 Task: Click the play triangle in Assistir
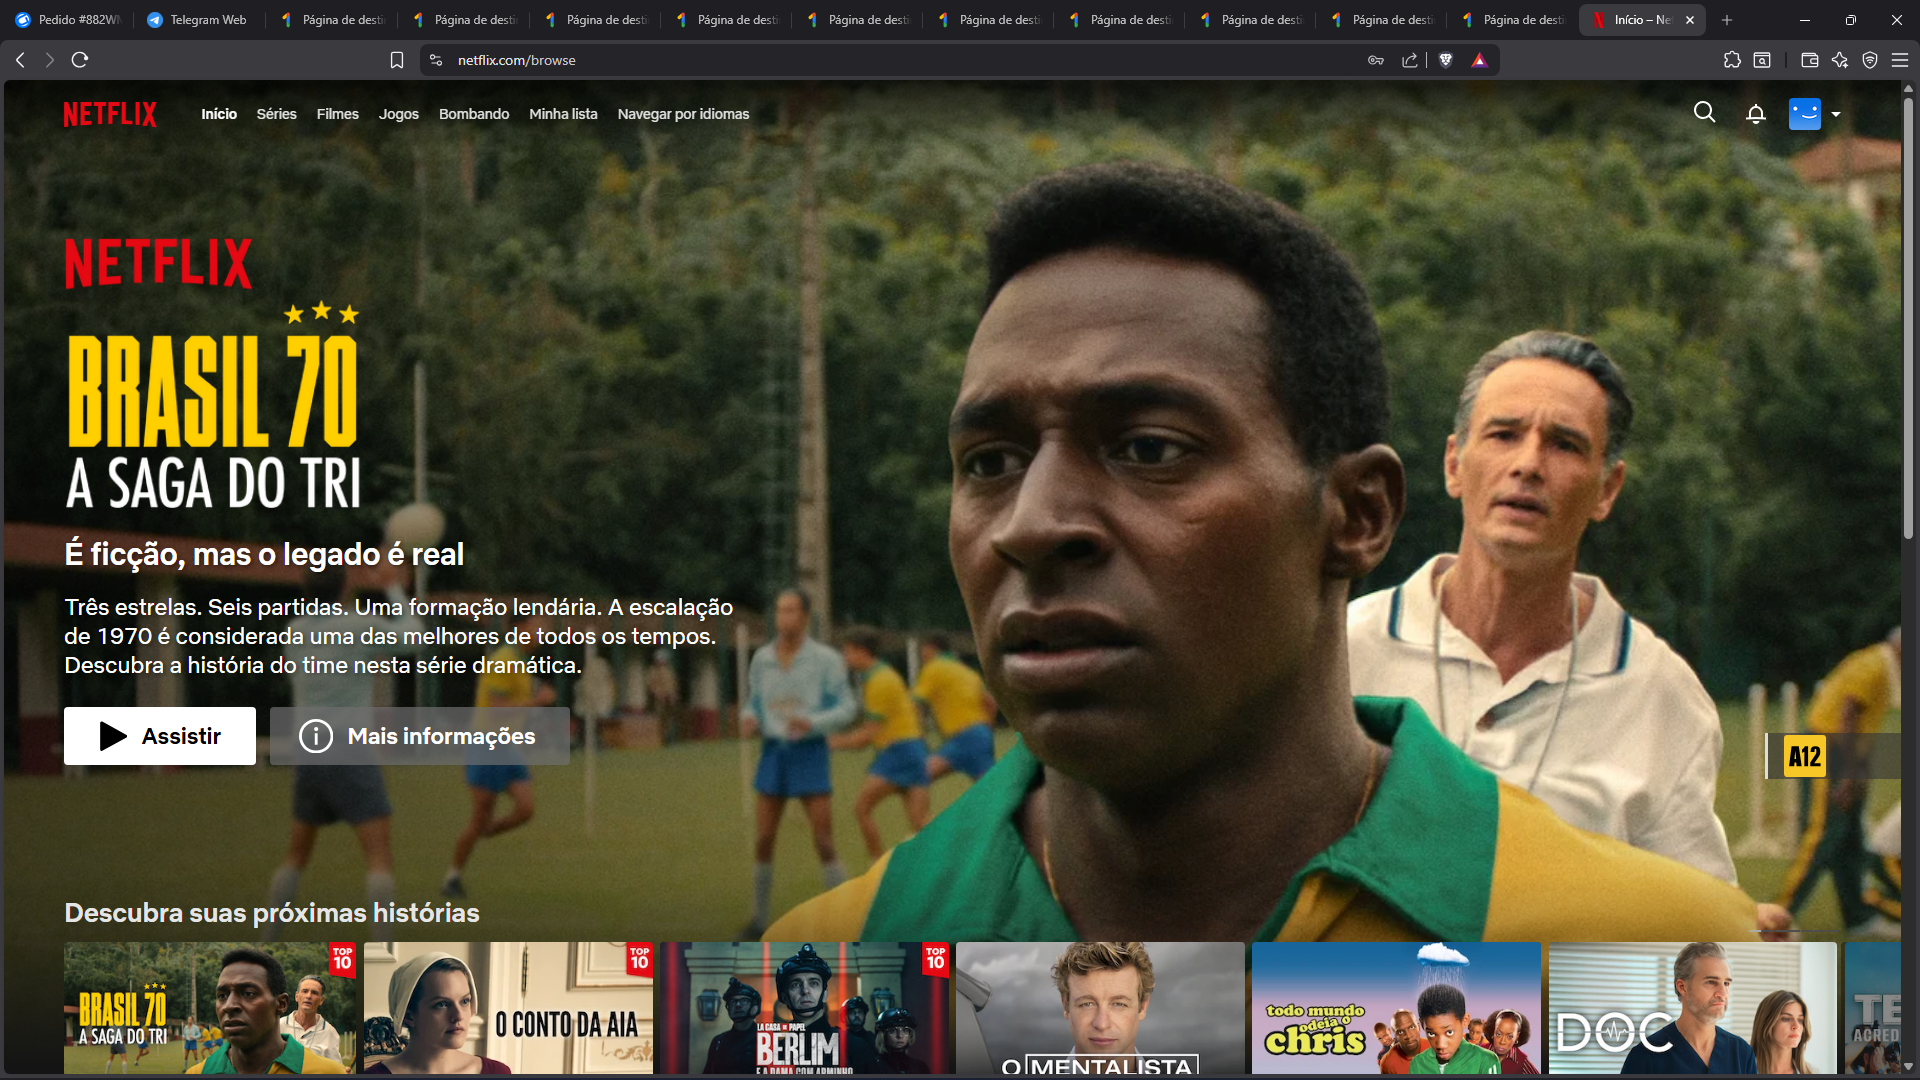[x=113, y=736]
